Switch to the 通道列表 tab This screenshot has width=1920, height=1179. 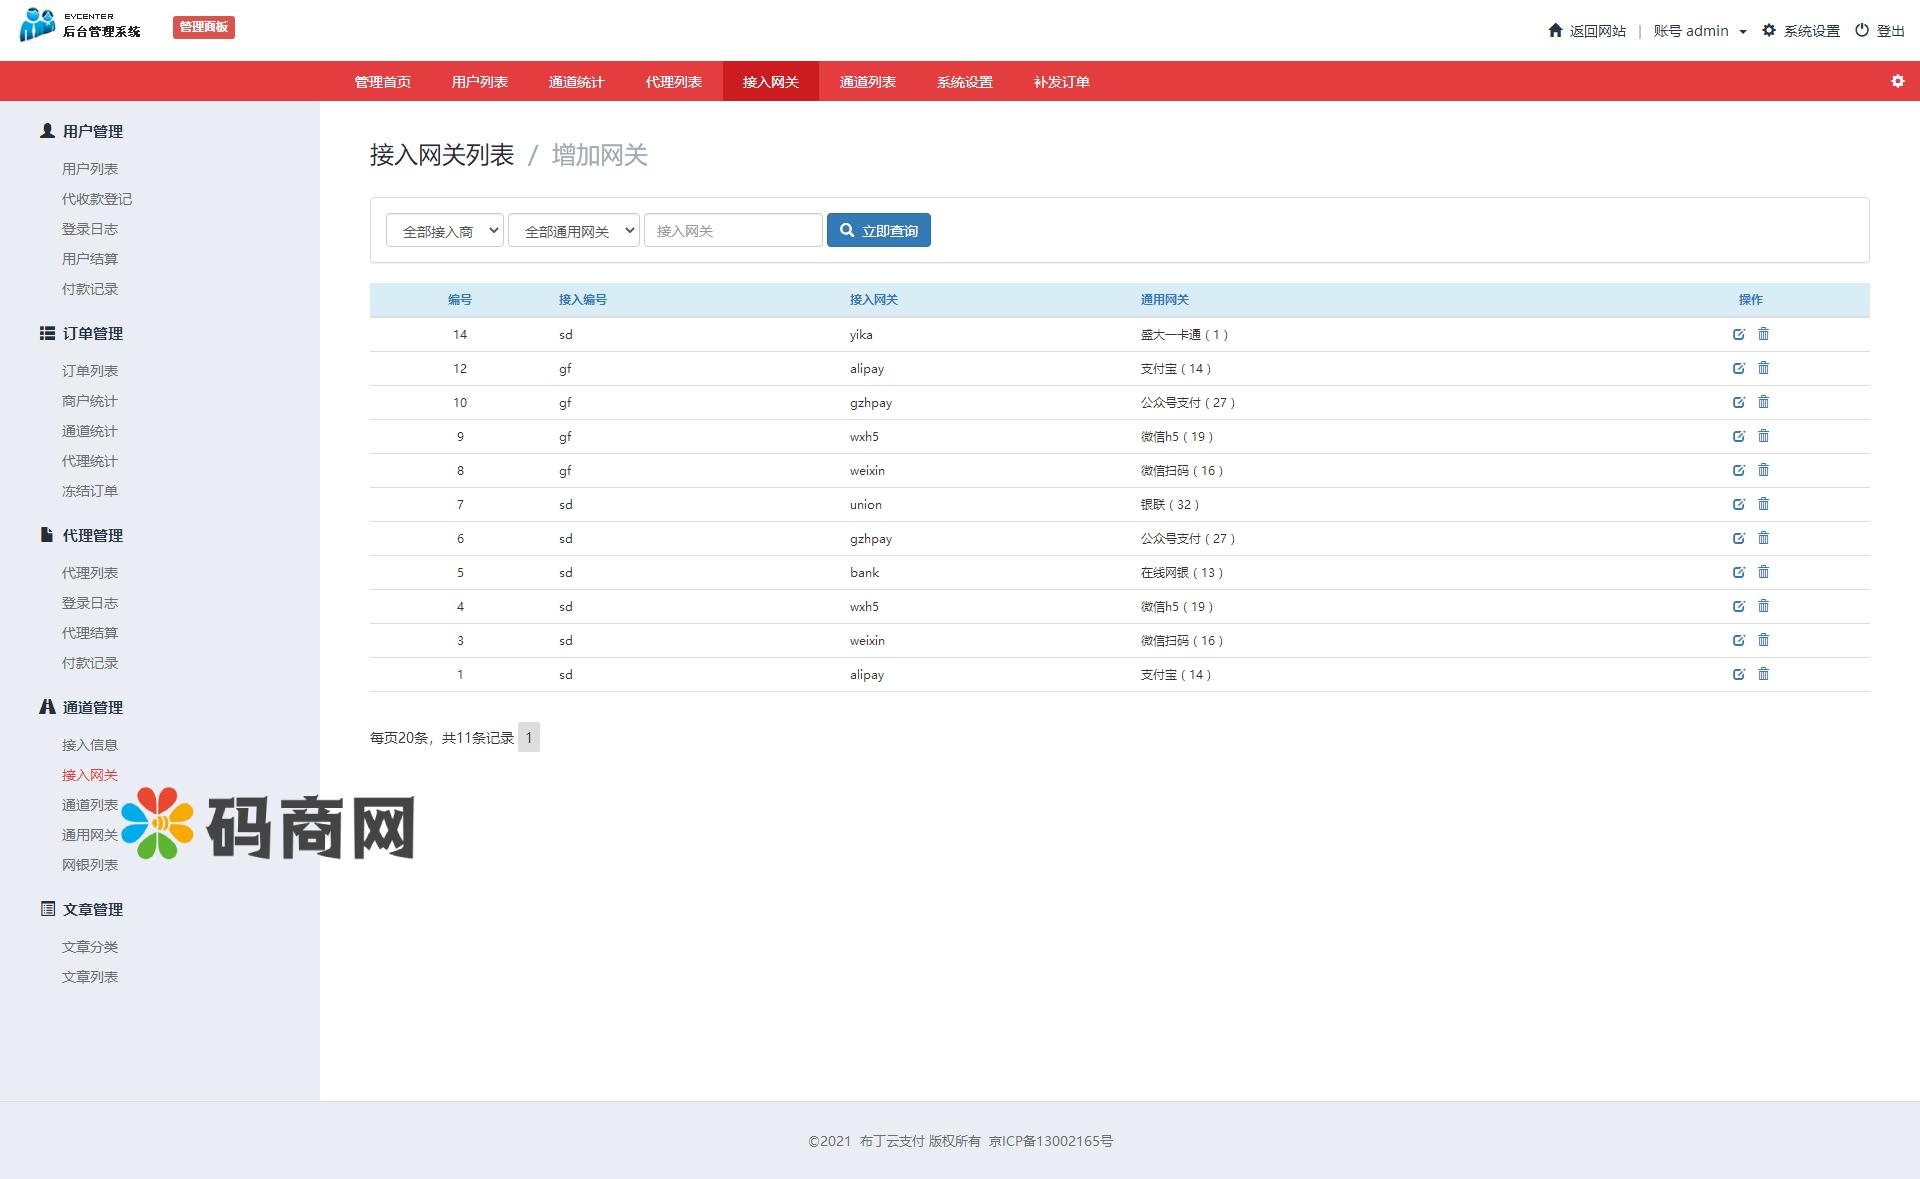[867, 82]
